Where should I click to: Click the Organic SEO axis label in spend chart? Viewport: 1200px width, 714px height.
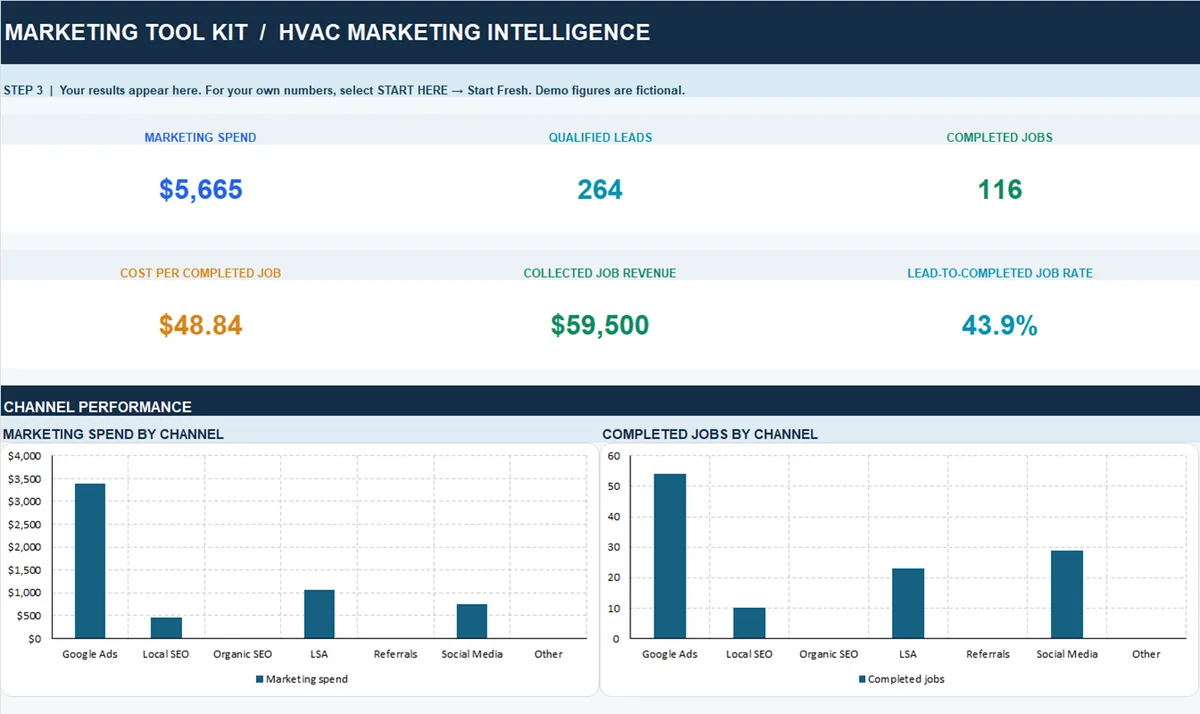[x=243, y=654]
